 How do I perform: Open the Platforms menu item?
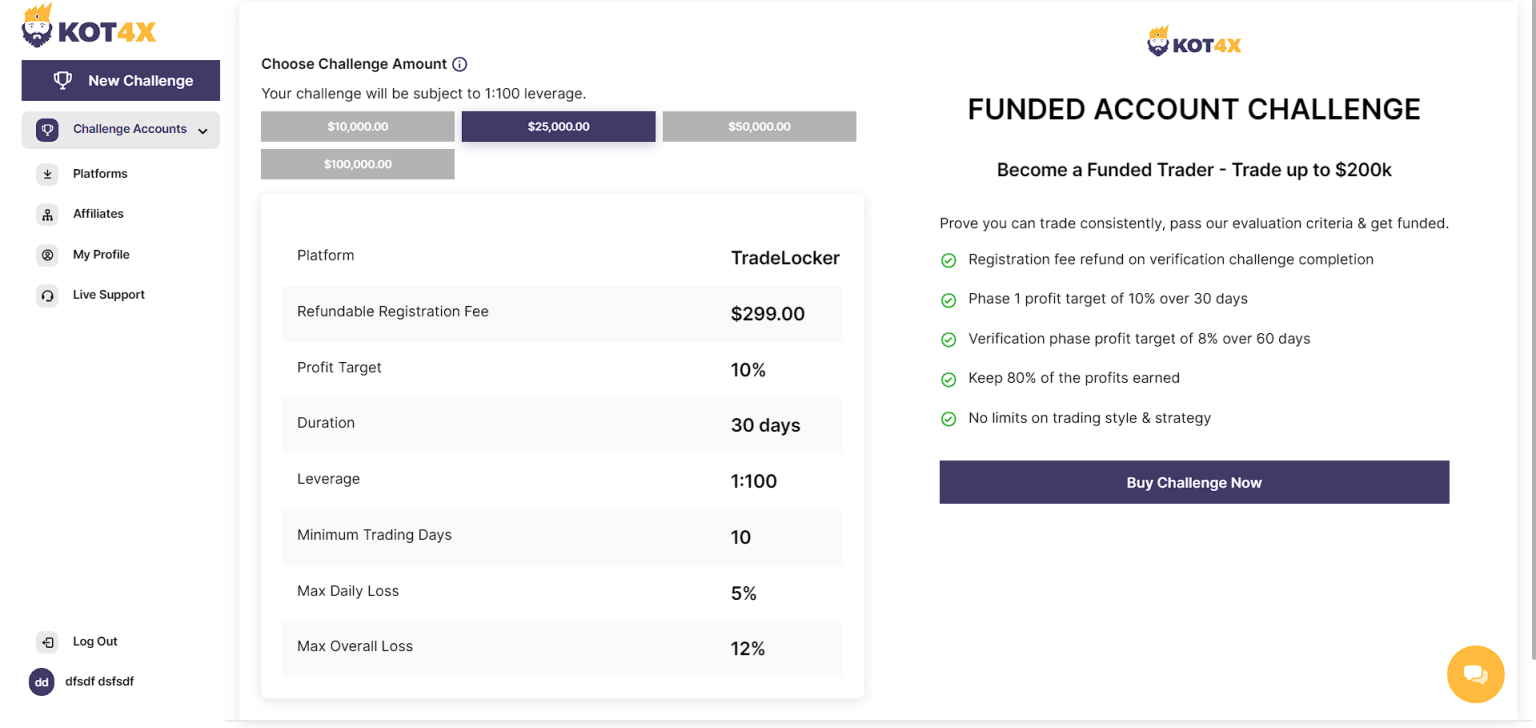(100, 174)
